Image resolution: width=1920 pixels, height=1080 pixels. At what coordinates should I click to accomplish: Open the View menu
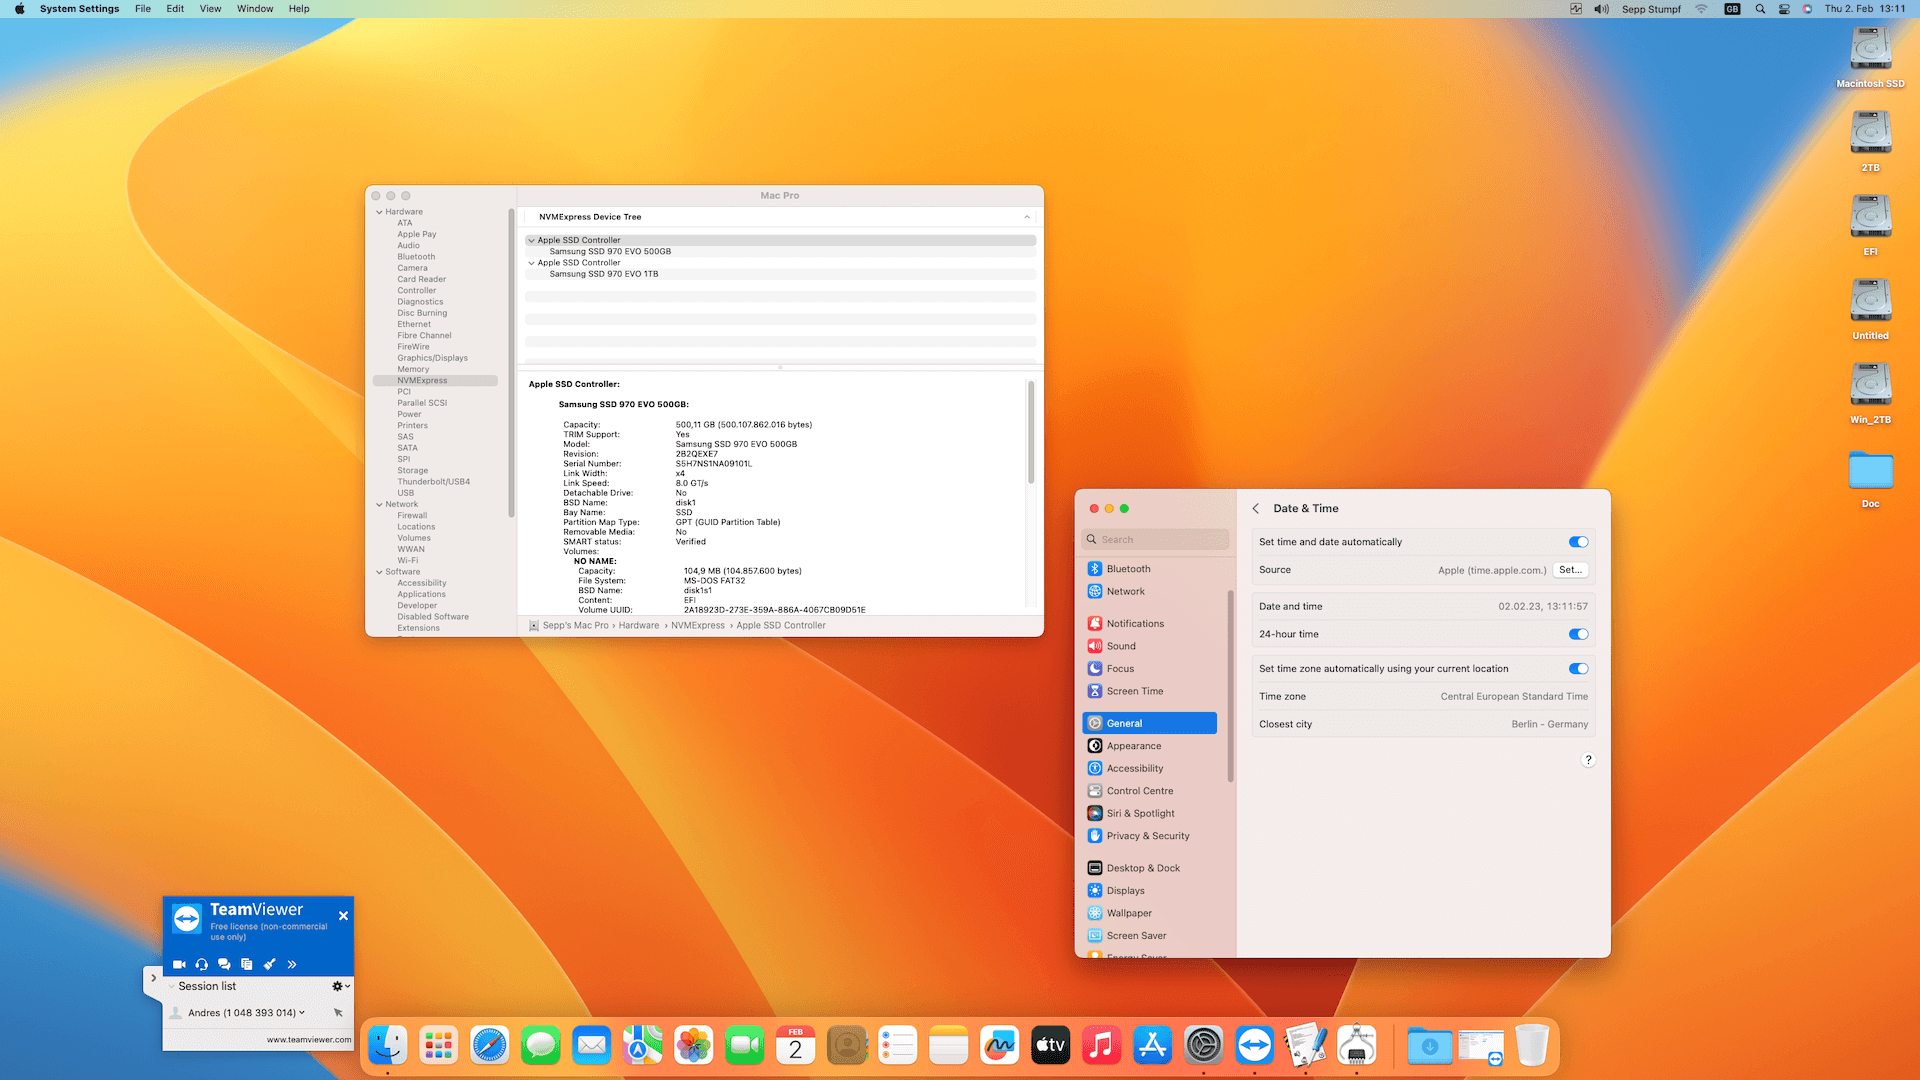point(210,9)
